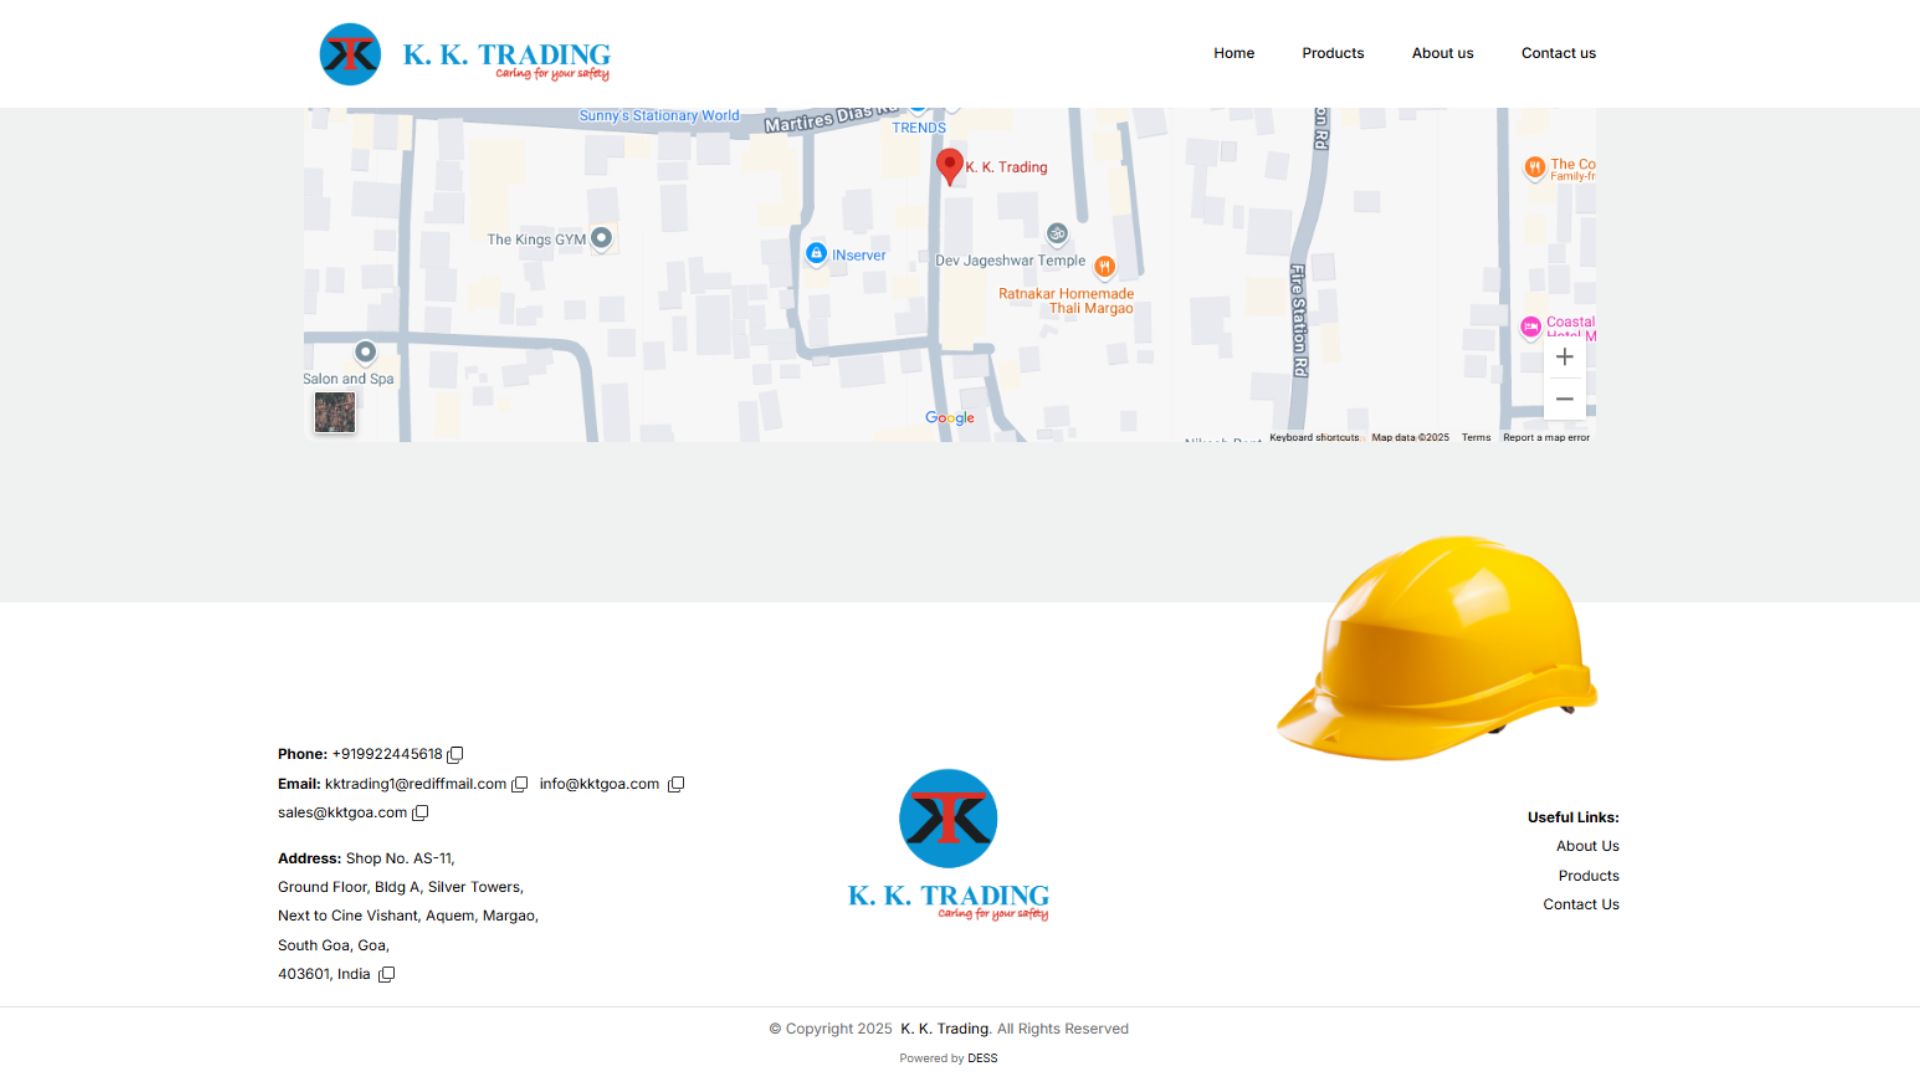The width and height of the screenshot is (1920, 1080).
Task: Copy the info@kktgoa.com email address
Action: 676,784
